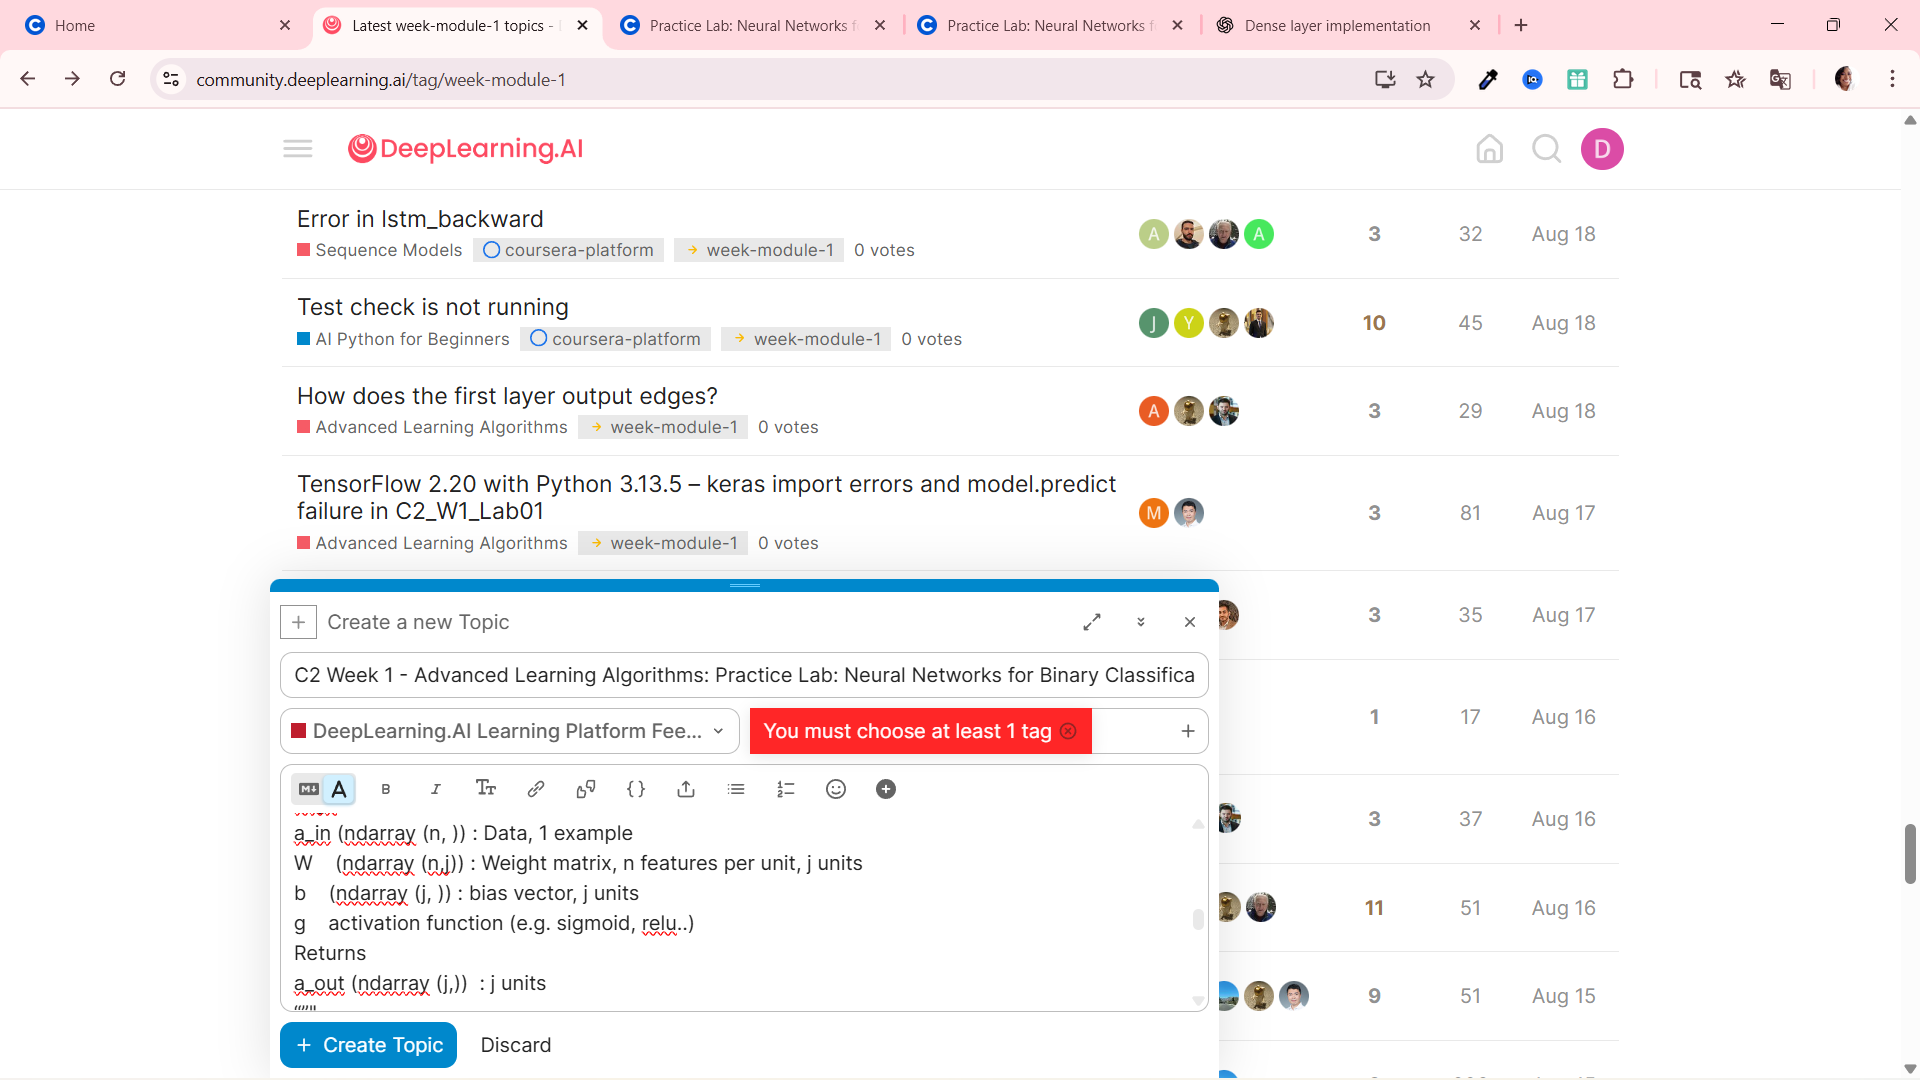Toggle bold formatting in the composer toolbar
This screenshot has width=1920, height=1080.
click(x=386, y=789)
